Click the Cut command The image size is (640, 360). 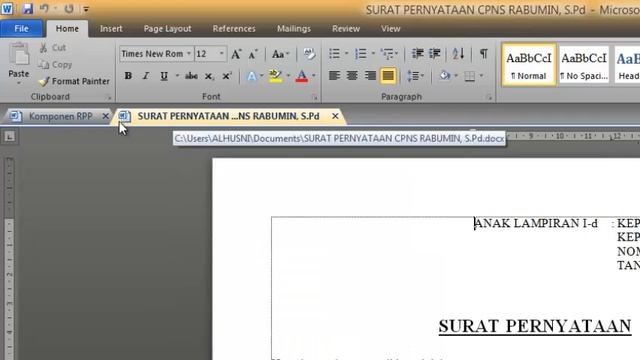[53, 48]
